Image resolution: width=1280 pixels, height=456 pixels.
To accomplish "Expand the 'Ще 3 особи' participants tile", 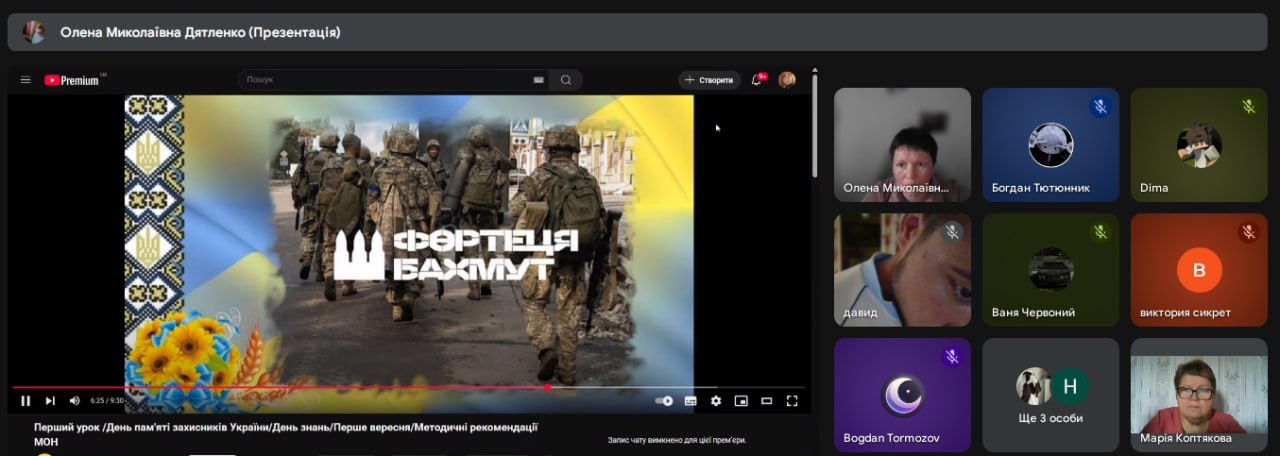I will [1050, 394].
